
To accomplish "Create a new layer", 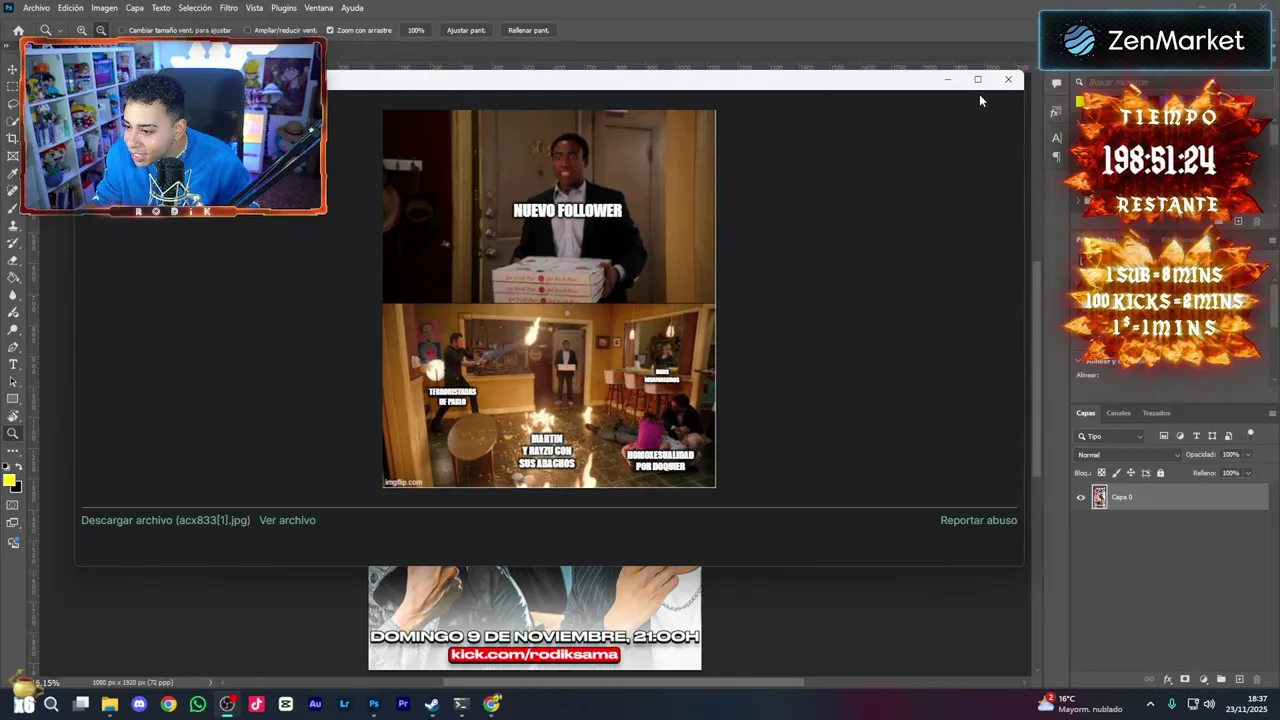I will coord(1239,679).
